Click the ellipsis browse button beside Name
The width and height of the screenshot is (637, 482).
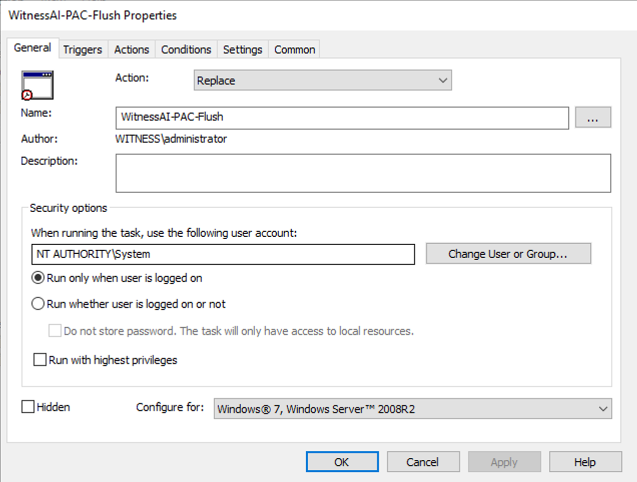tap(592, 117)
